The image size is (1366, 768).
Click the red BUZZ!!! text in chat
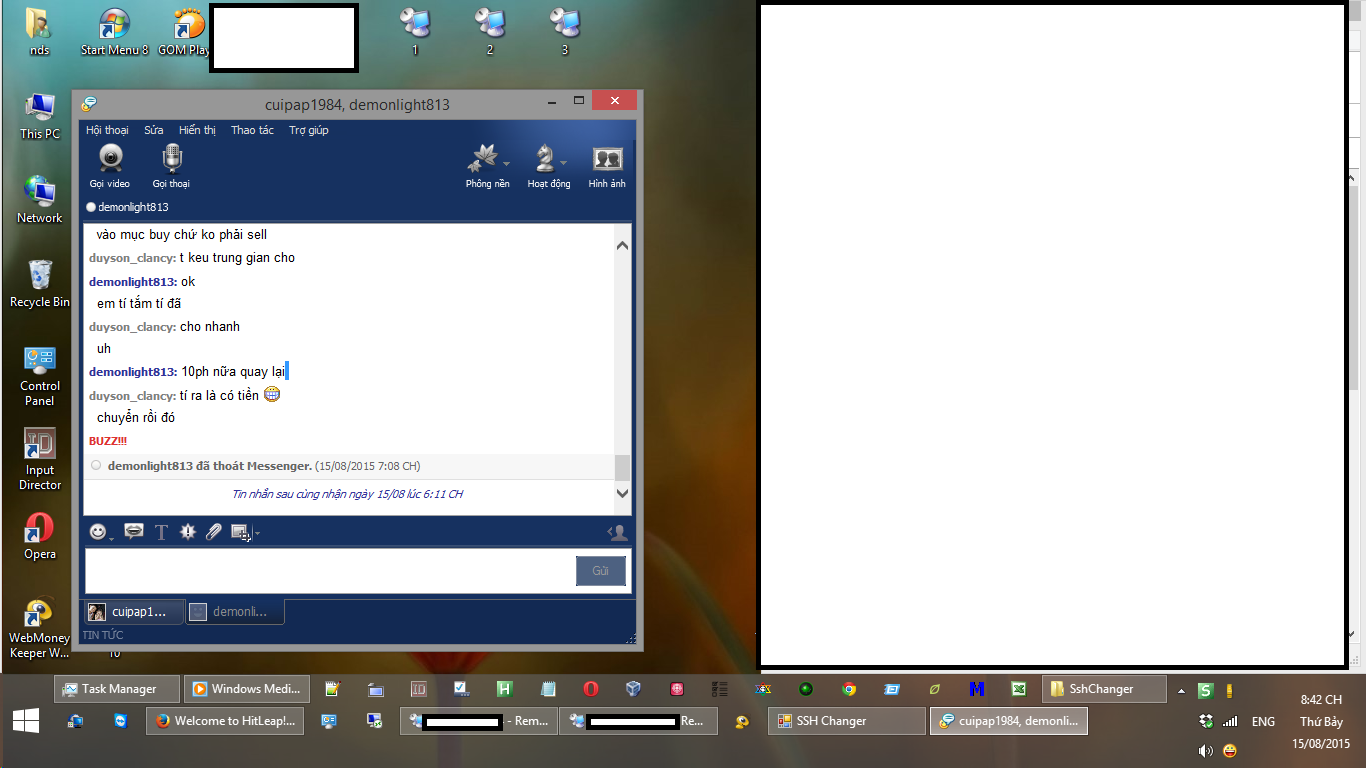[108, 441]
